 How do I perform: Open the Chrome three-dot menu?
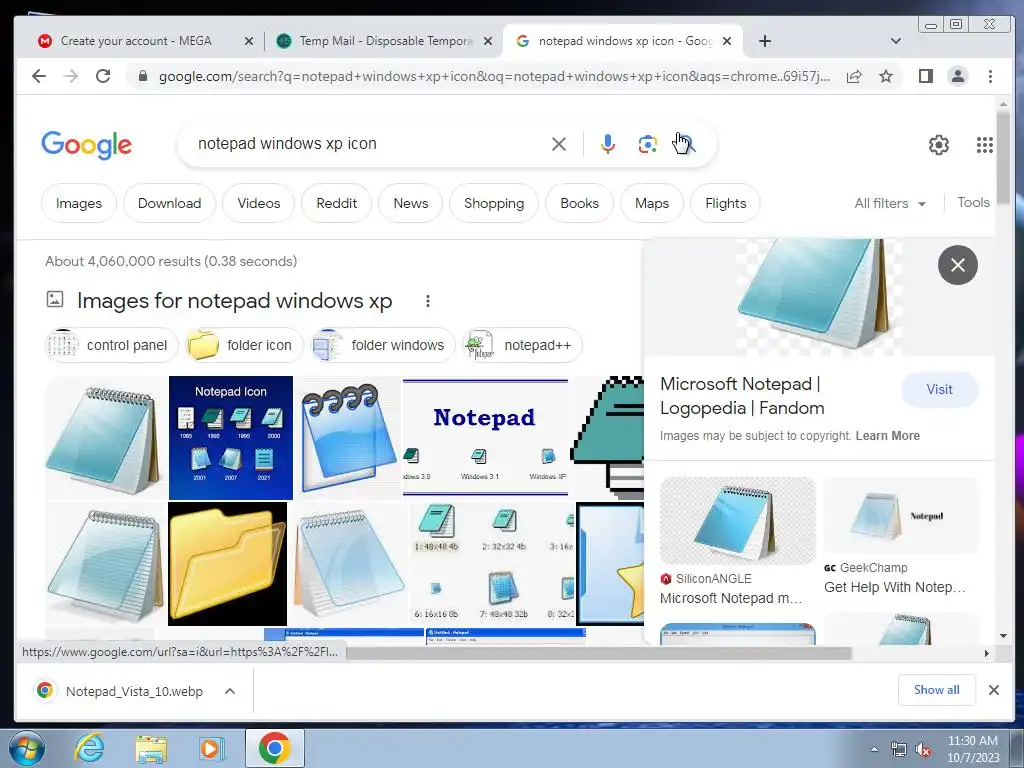990,76
